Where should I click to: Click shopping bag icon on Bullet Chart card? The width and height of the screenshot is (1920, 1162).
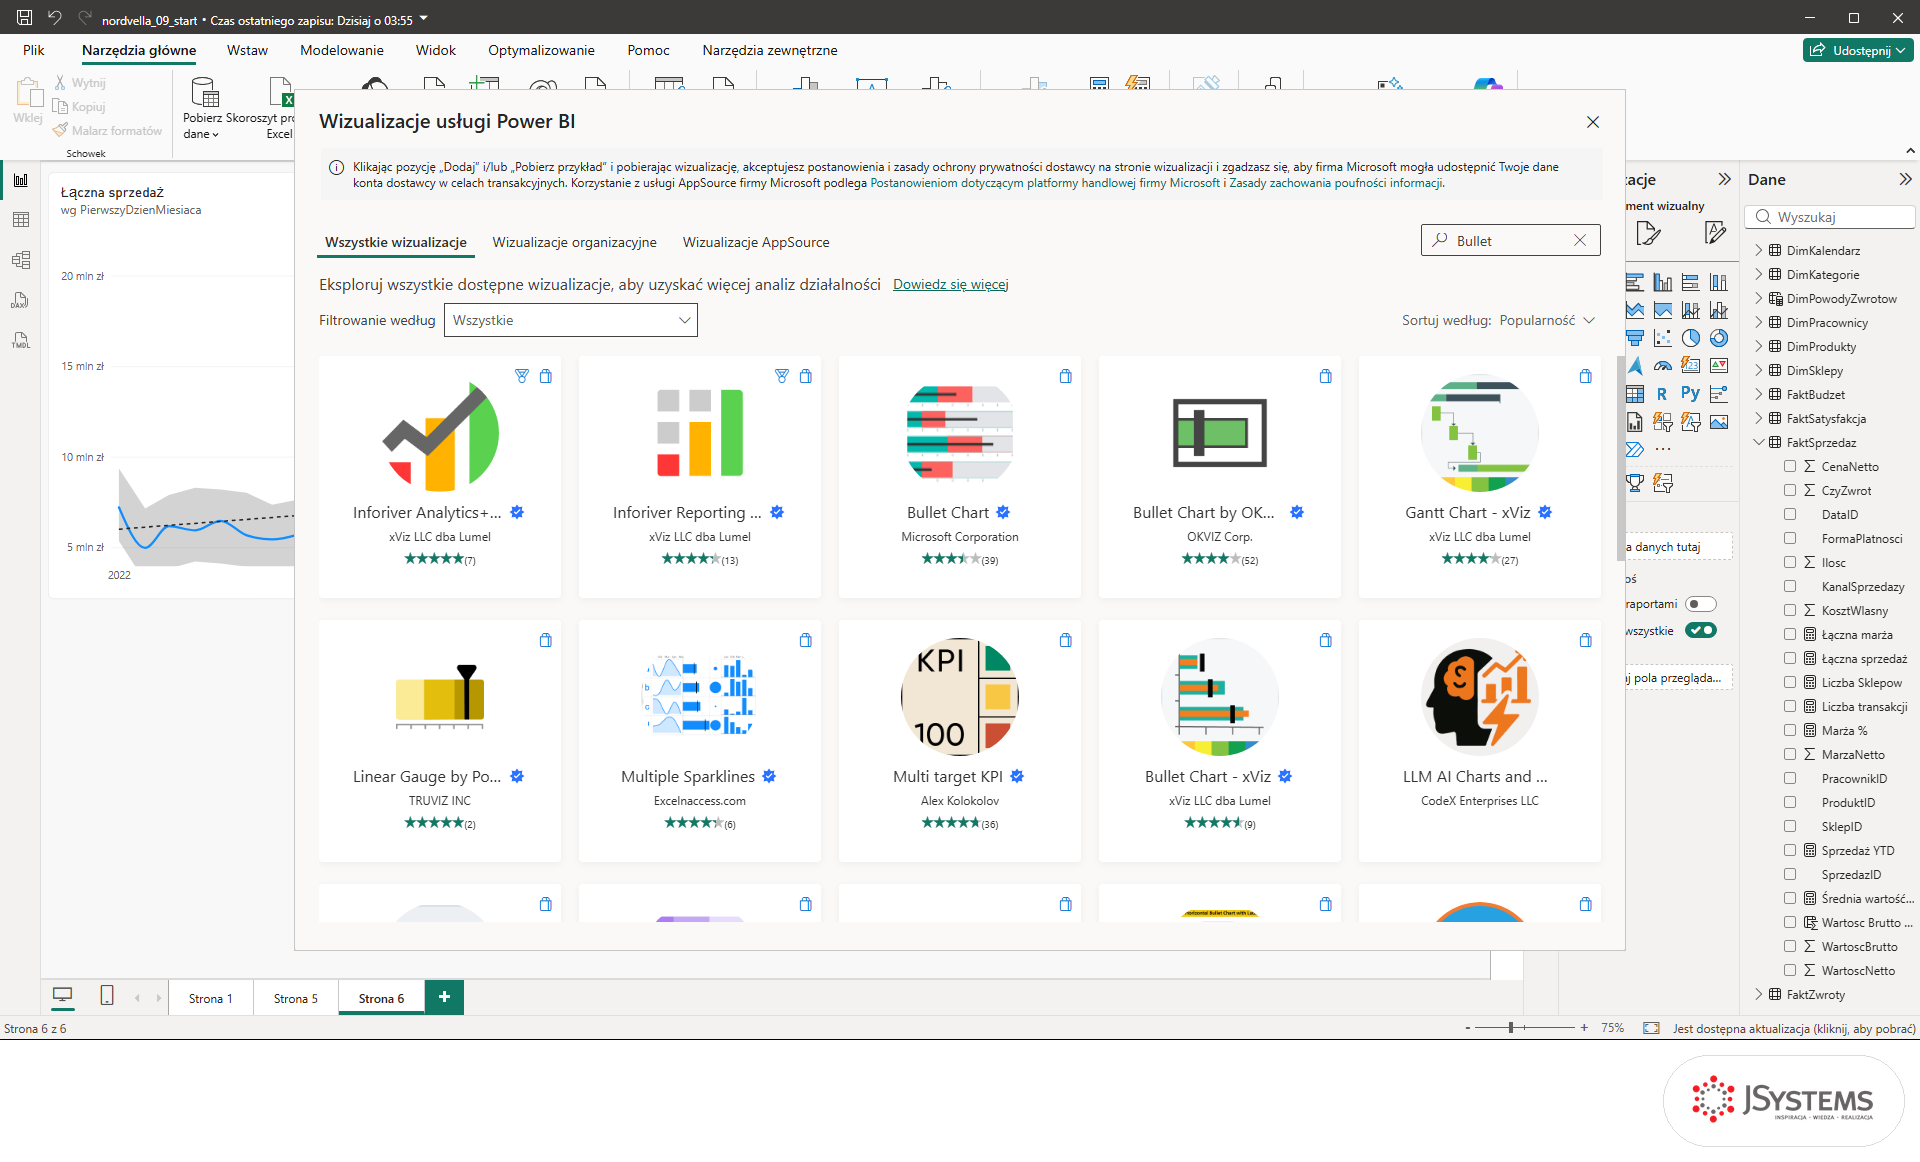click(1065, 376)
